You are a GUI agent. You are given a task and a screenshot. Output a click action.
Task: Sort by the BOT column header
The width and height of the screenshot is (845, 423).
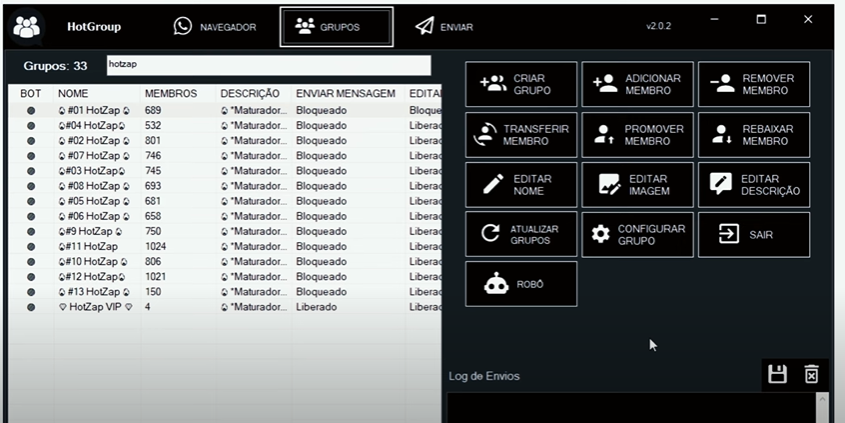point(31,94)
